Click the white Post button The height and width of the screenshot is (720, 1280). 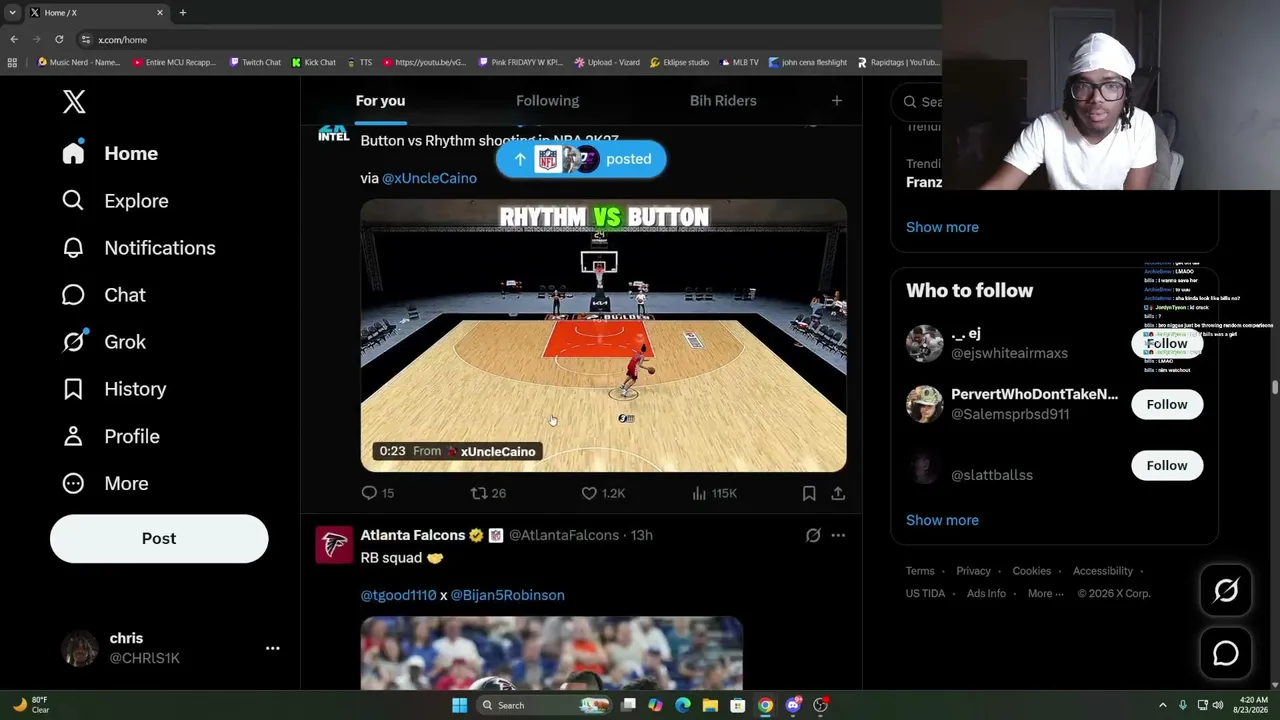(159, 538)
